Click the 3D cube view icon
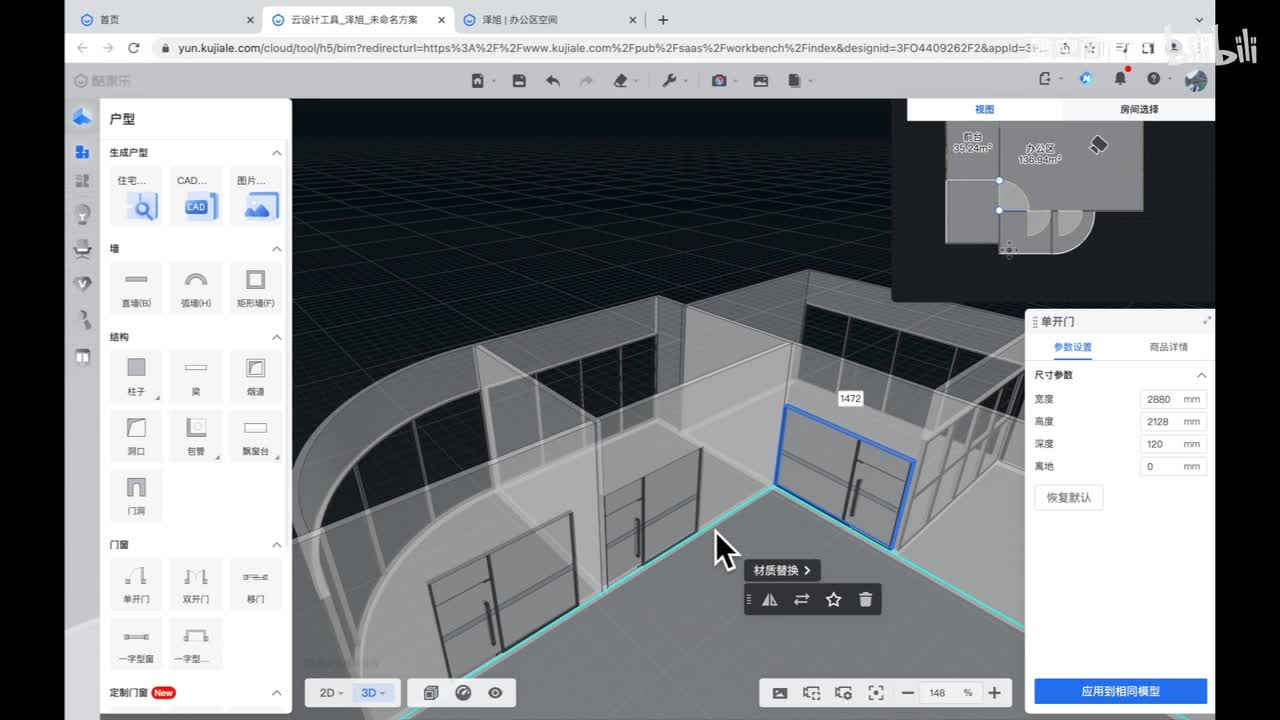The image size is (1280, 720). (431, 693)
